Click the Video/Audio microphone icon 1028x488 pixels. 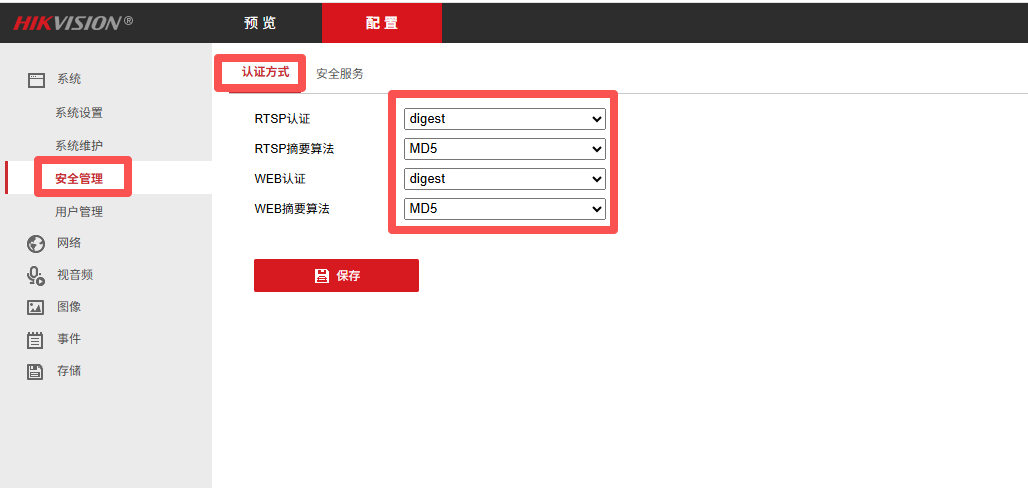36,276
